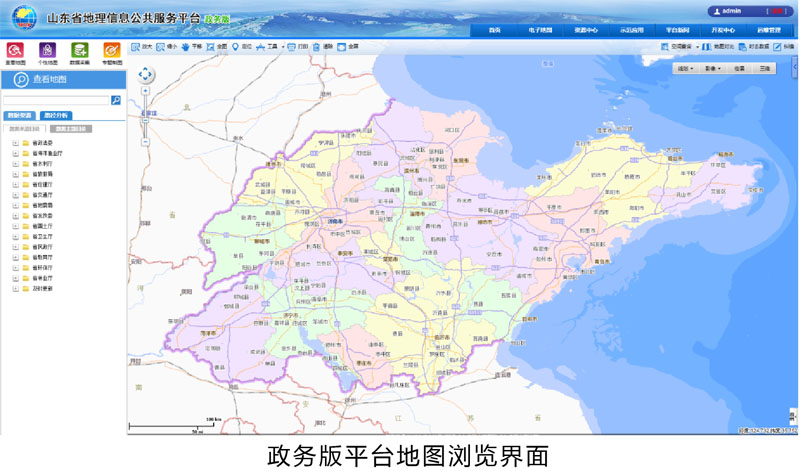Screen dimensions: 800x474
Task: Open the 工具 tools dropdown arrow
Action: tap(283, 47)
